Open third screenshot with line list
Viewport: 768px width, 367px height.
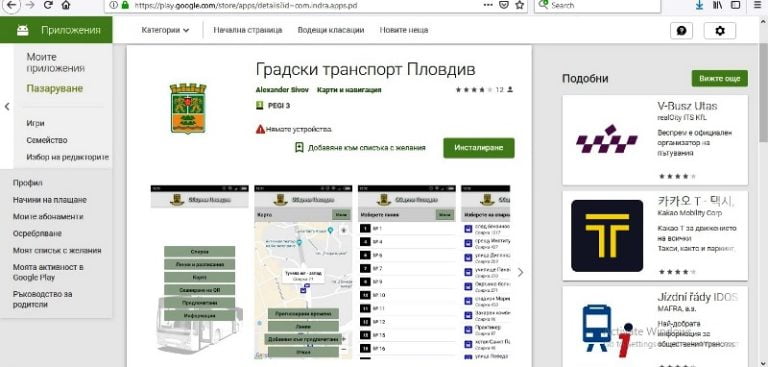click(x=407, y=271)
